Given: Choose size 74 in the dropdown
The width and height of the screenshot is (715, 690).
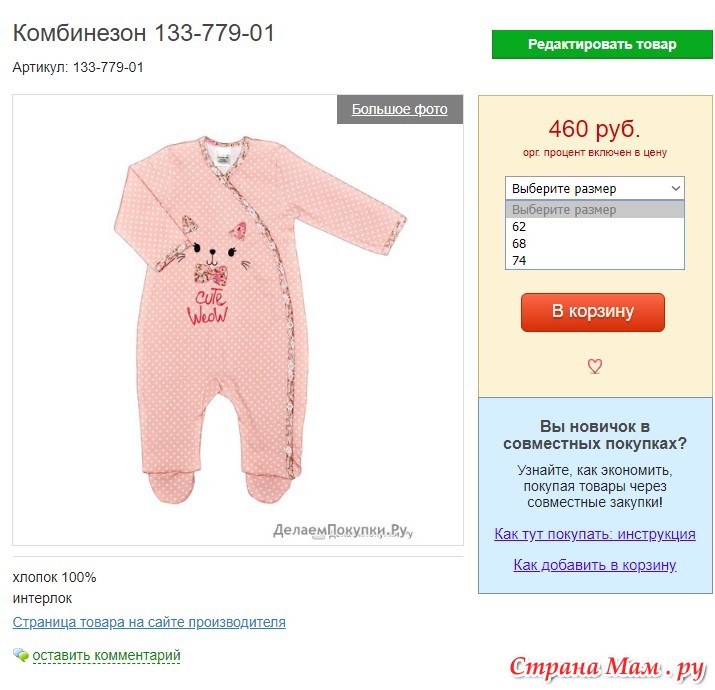Looking at the screenshot, I should pyautogui.click(x=595, y=260).
